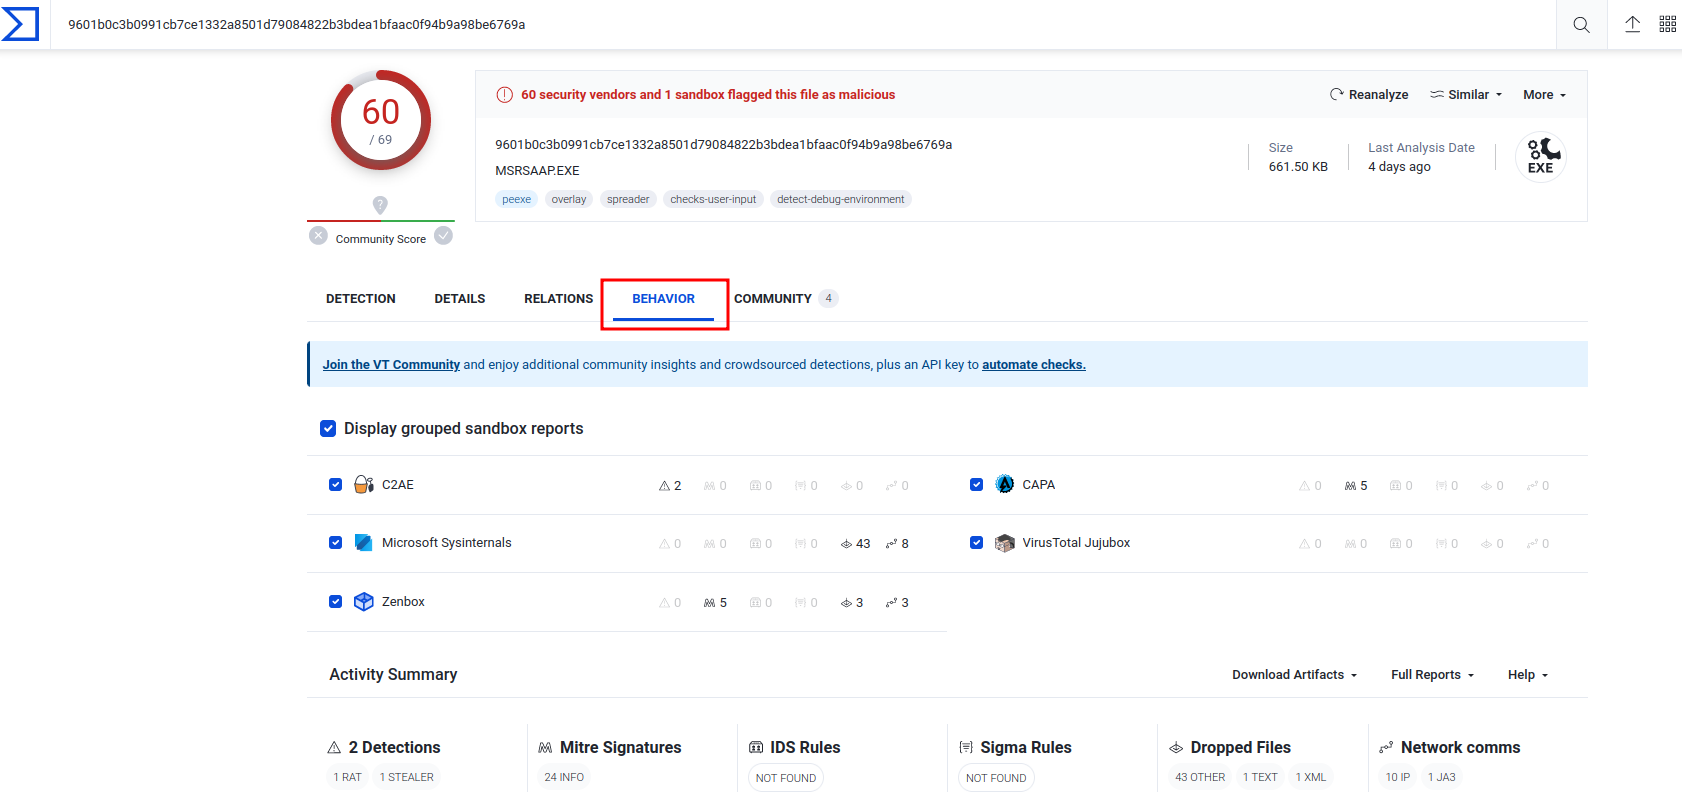This screenshot has width=1682, height=792.
Task: Switch to the DETAILS tab
Action: point(460,299)
